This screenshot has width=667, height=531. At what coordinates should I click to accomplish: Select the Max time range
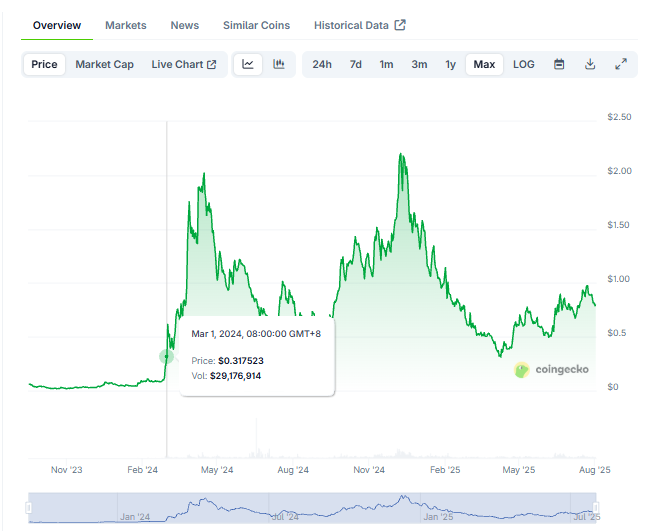pos(485,64)
